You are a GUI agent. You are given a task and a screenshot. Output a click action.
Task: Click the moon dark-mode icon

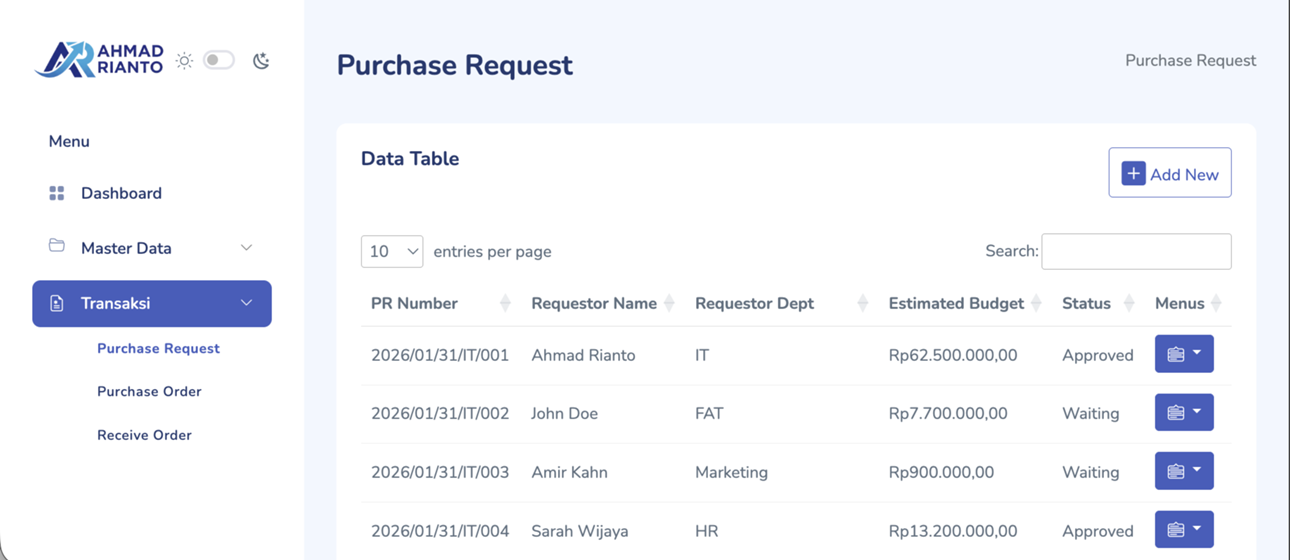261,61
